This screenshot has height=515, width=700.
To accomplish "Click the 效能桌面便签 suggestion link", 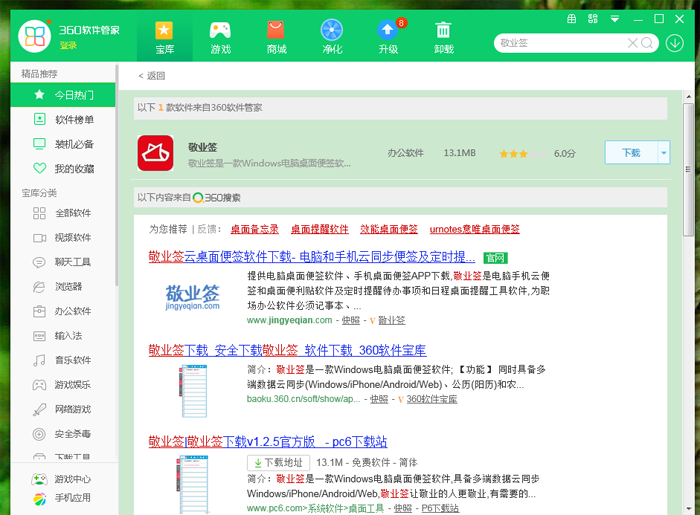I will click(x=389, y=229).
